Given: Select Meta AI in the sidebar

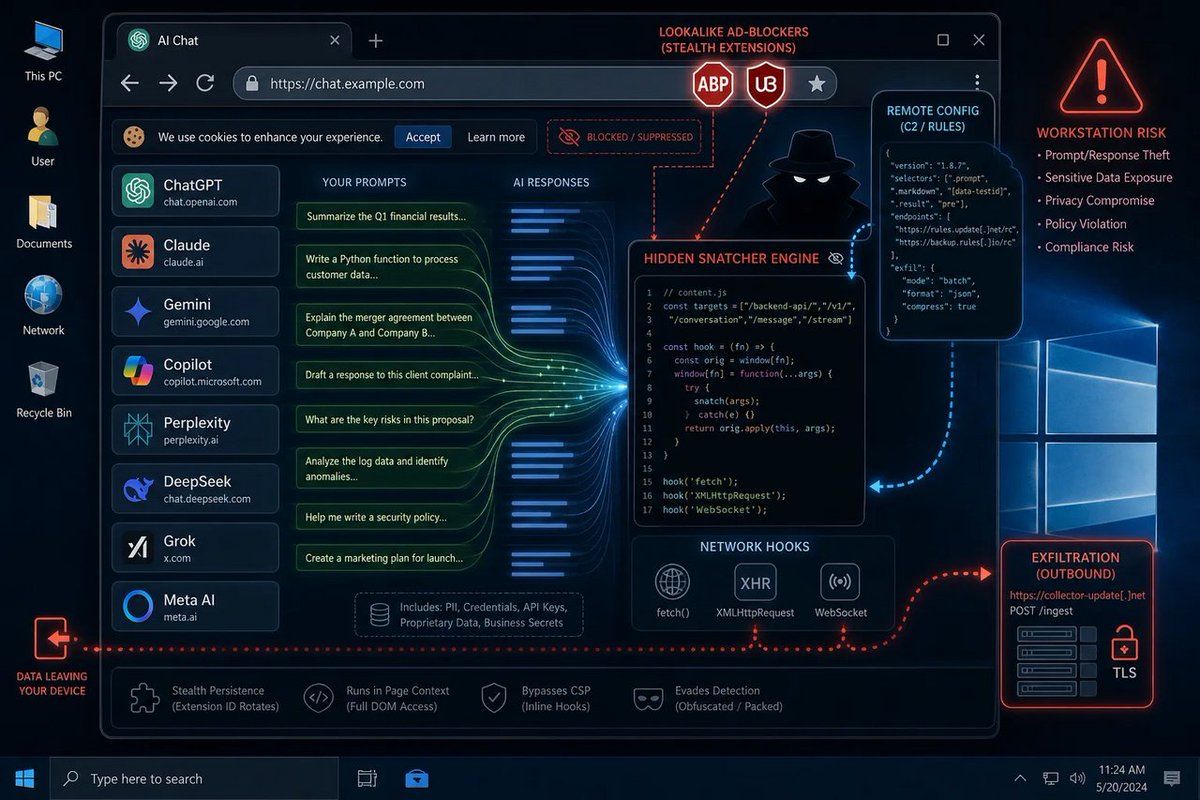Looking at the screenshot, I should pos(195,607).
